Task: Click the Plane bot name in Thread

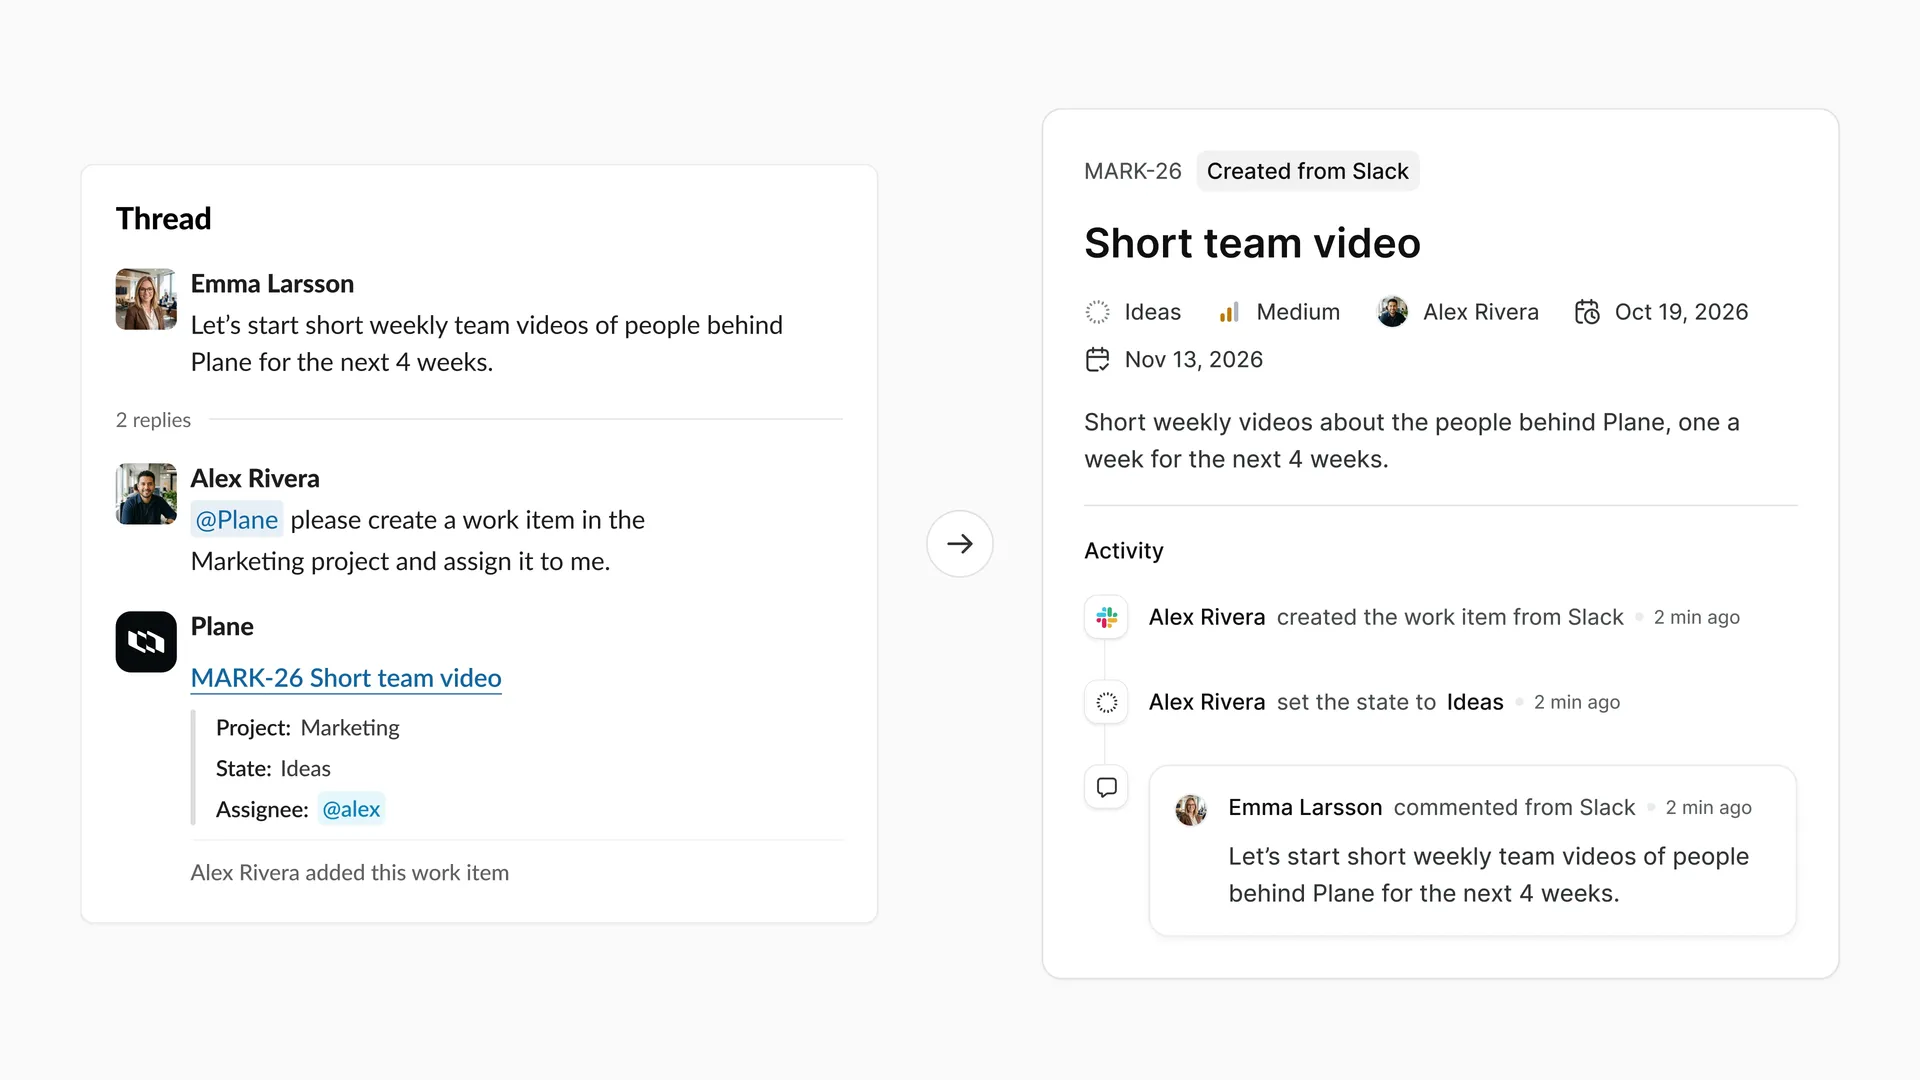Action: click(222, 627)
